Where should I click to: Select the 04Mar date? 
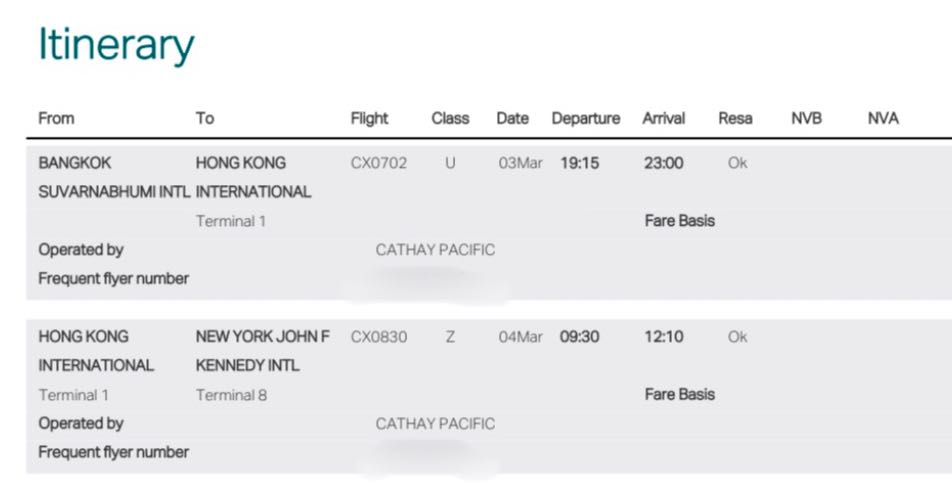520,337
